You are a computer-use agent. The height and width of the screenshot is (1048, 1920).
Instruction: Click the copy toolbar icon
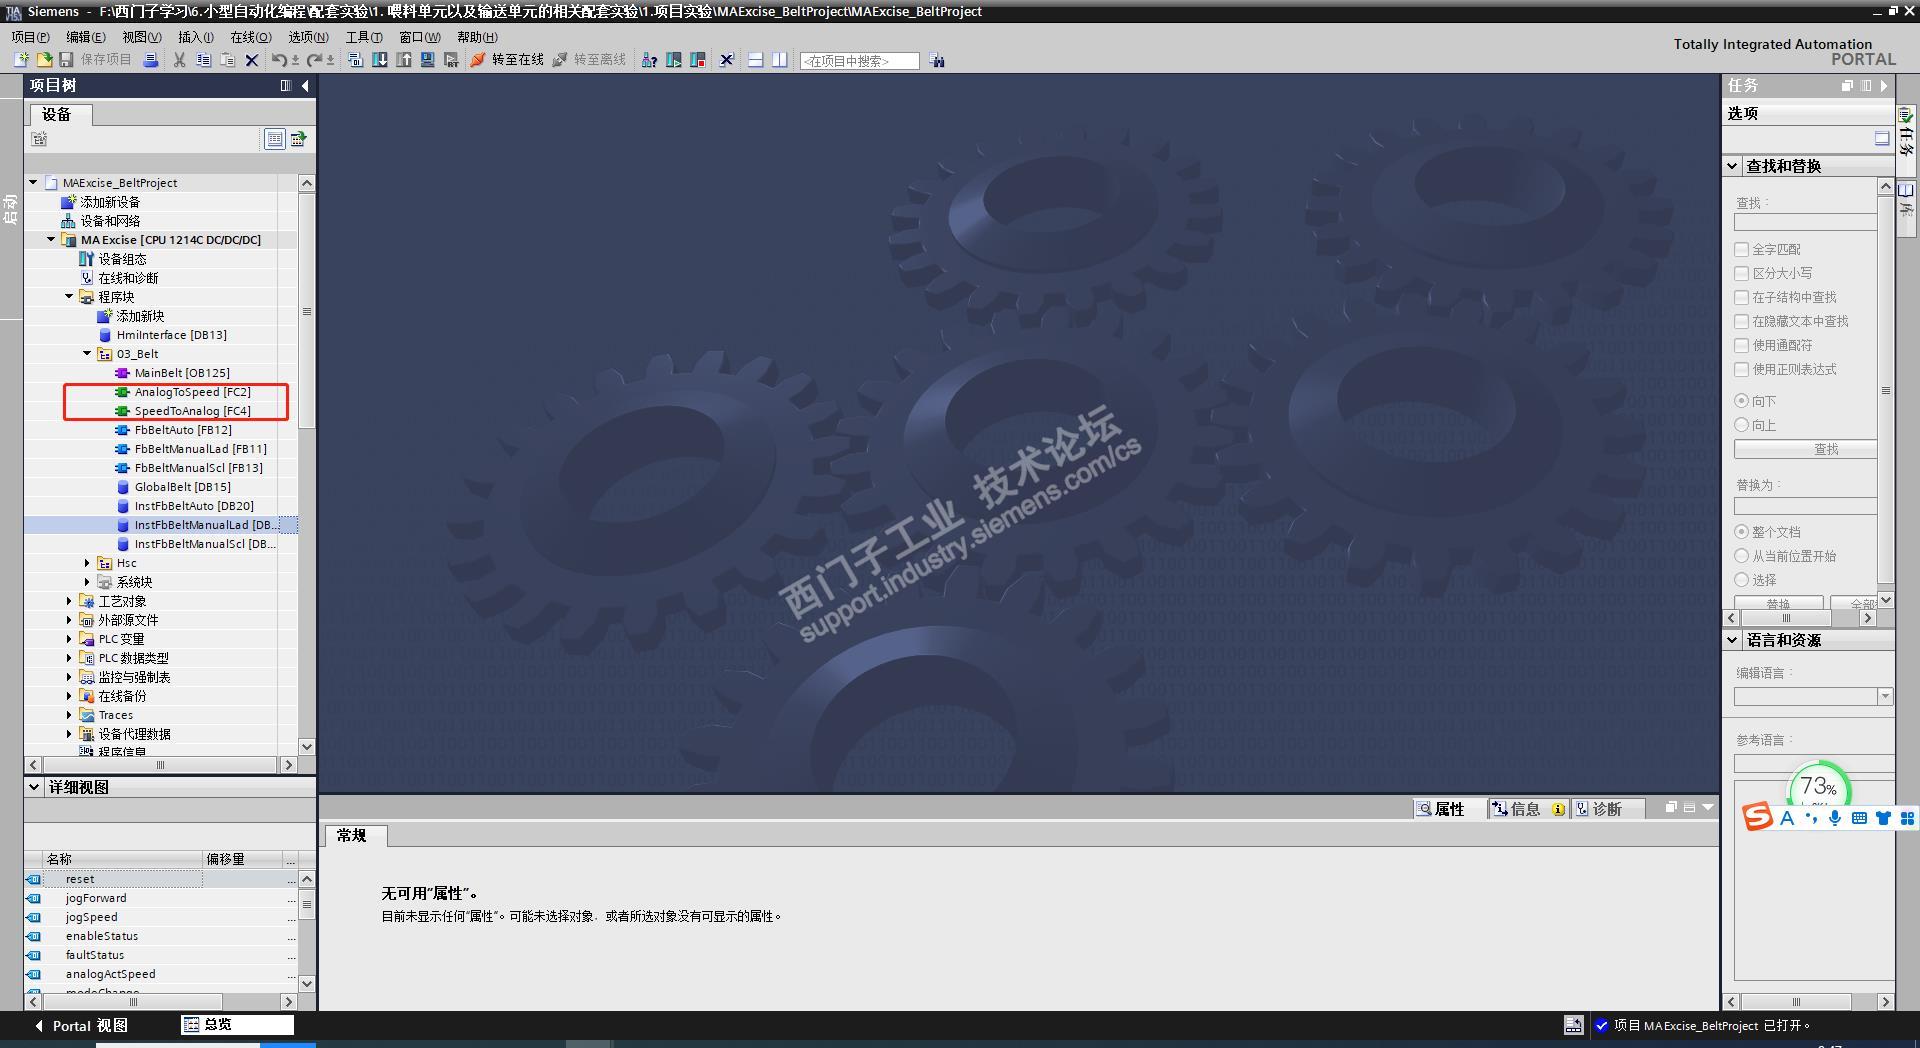point(203,60)
